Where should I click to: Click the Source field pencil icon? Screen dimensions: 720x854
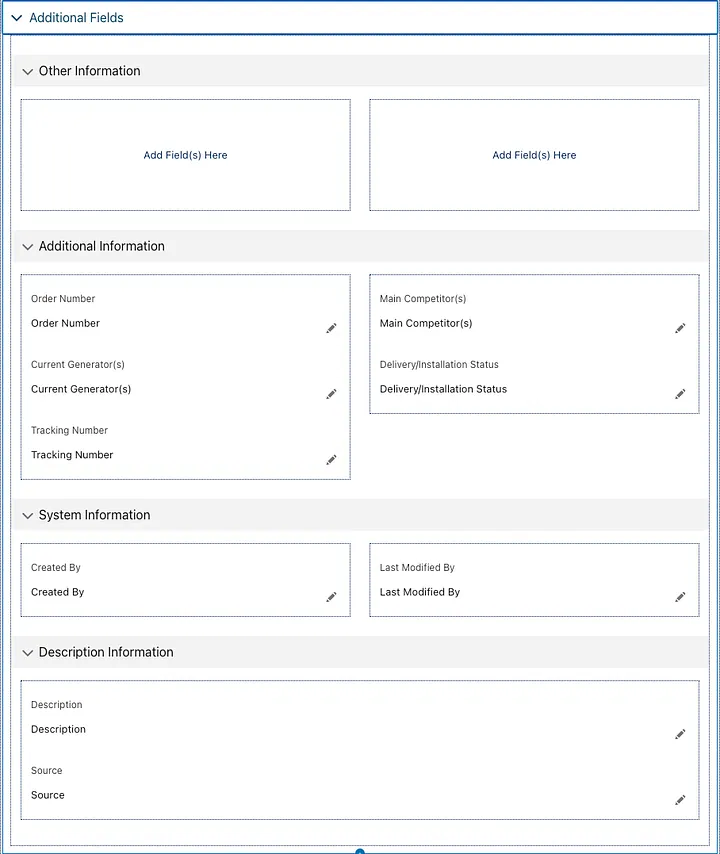680,800
